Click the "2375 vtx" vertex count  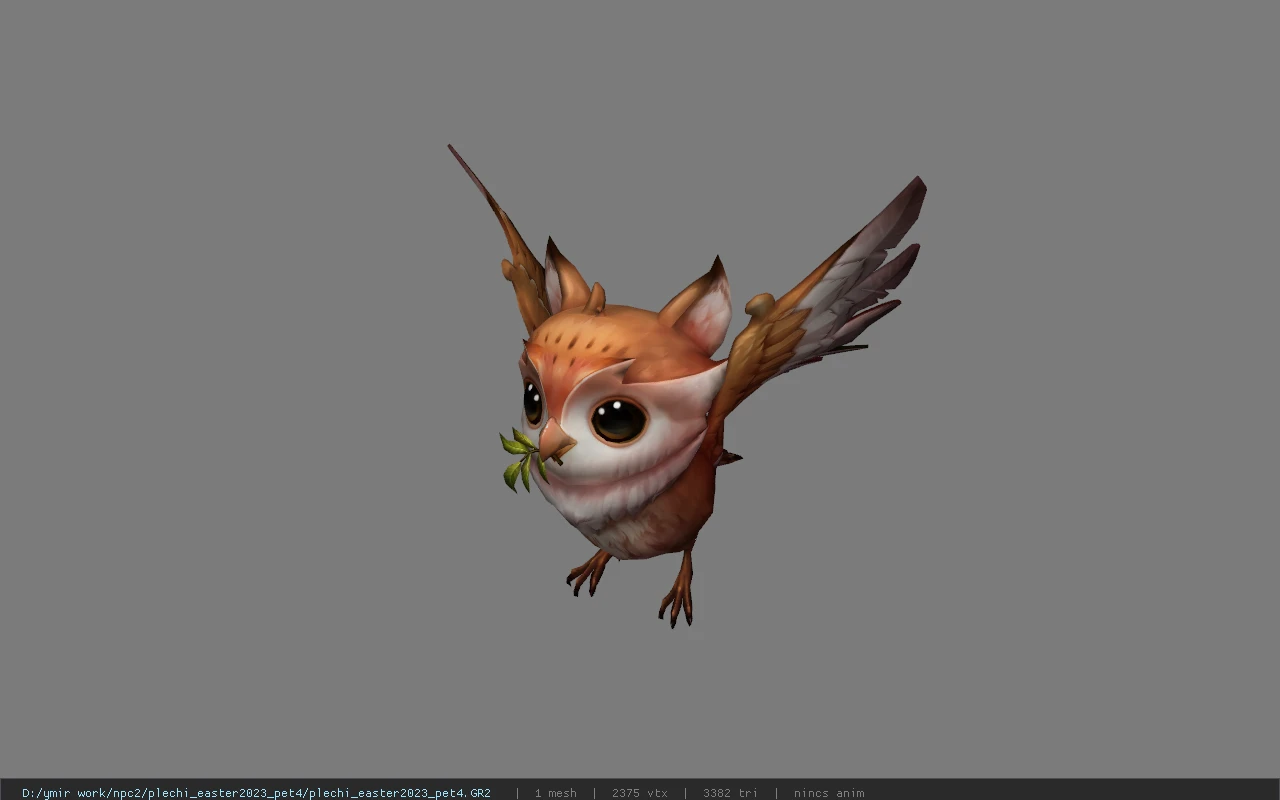pyautogui.click(x=640, y=793)
